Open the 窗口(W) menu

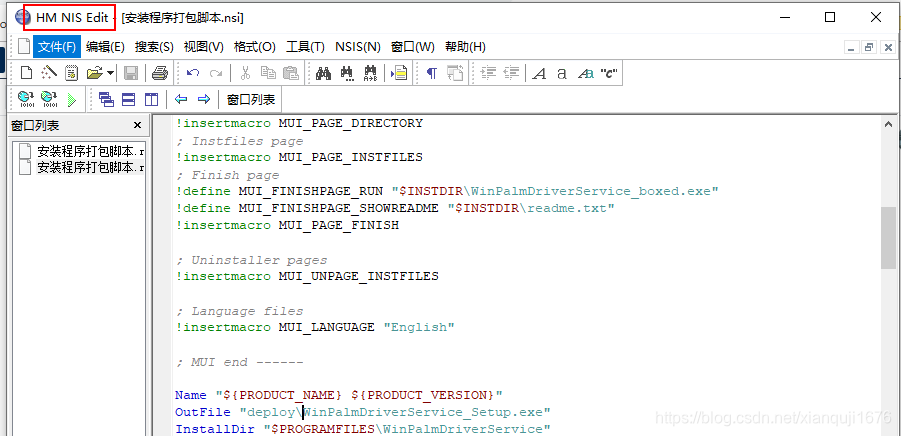413,47
